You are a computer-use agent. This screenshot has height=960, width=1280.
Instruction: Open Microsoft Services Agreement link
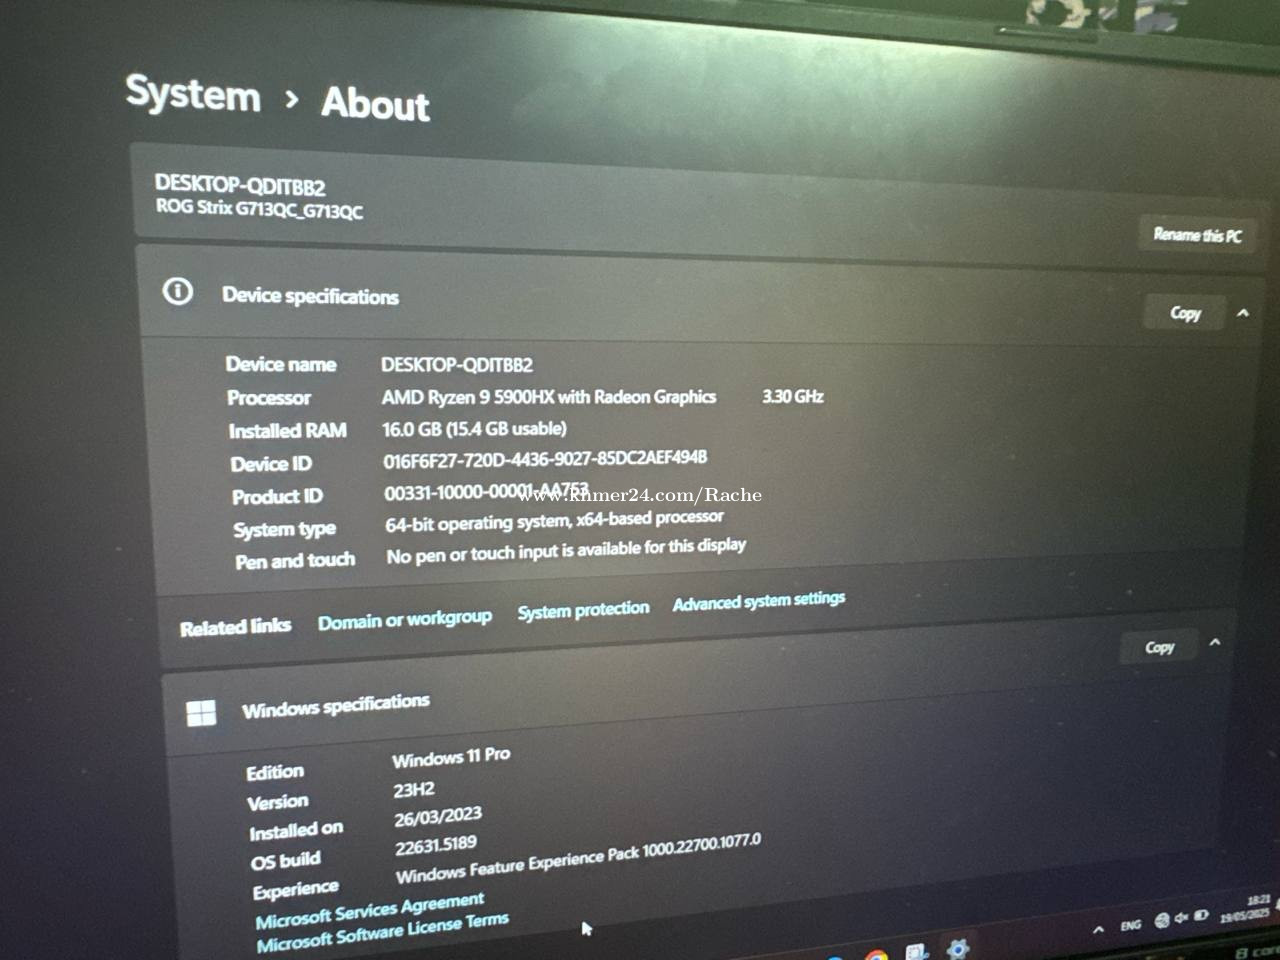tap(369, 909)
